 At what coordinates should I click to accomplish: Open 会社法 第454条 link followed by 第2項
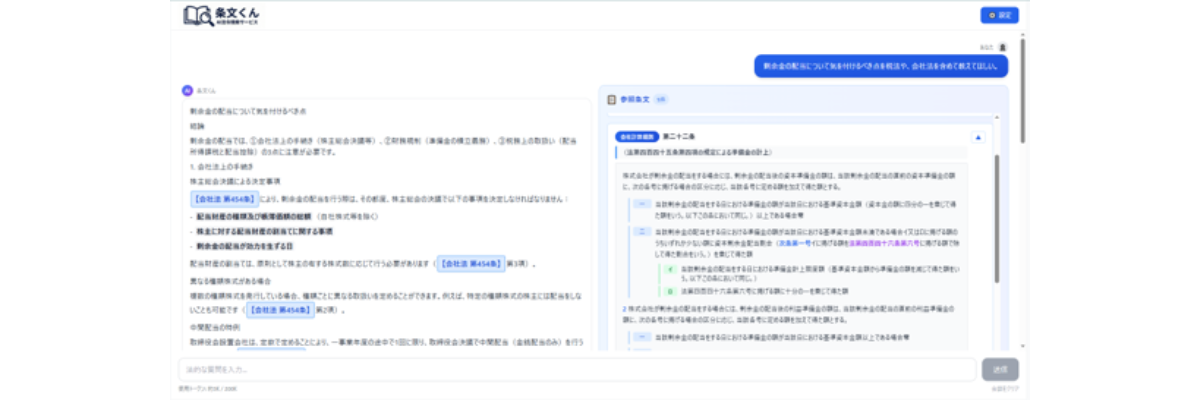click(282, 310)
